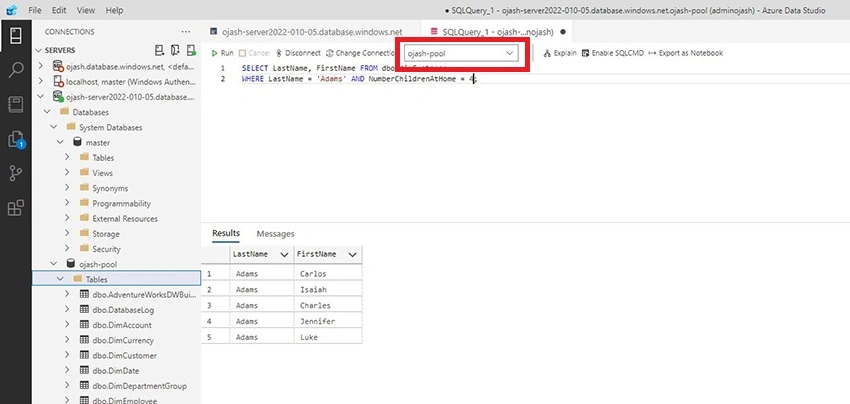This screenshot has height=404, width=850.
Task: Click Export as Notebook
Action: point(686,53)
